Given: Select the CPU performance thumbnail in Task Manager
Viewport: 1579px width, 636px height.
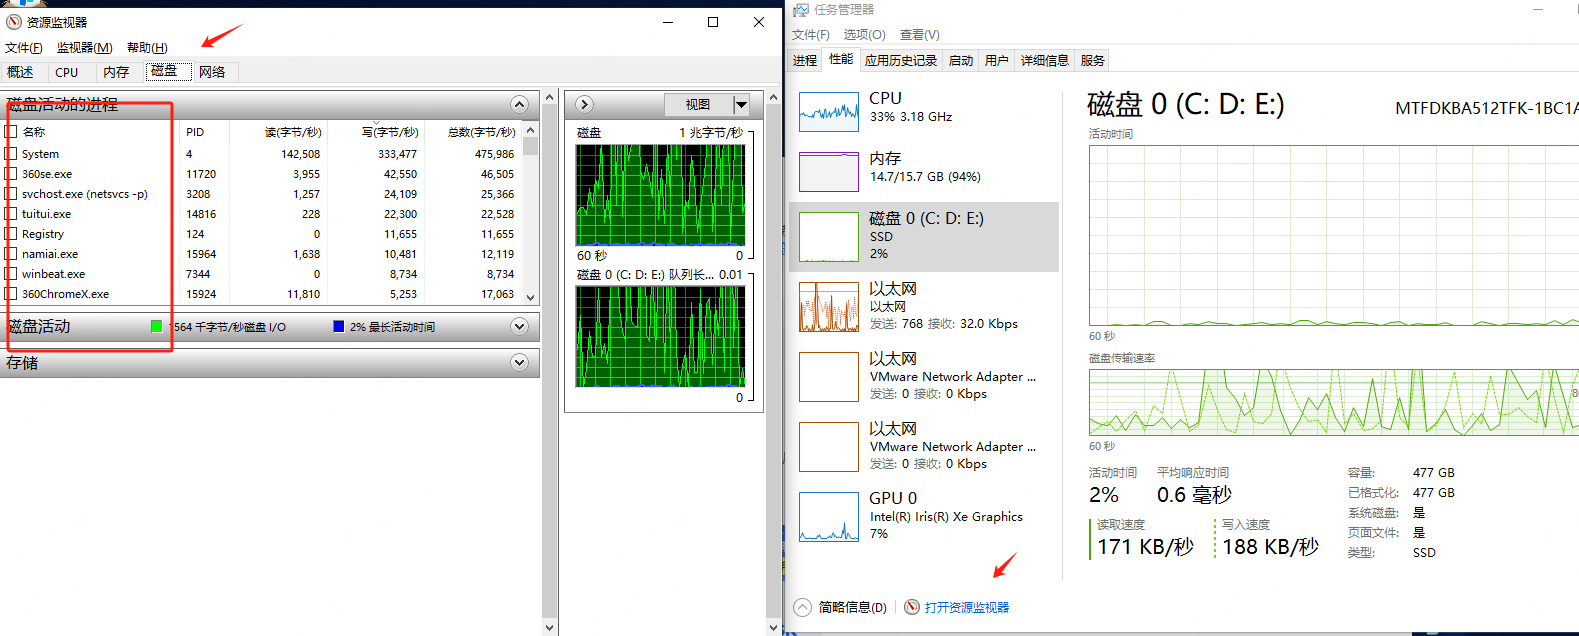Looking at the screenshot, I should click(x=829, y=112).
